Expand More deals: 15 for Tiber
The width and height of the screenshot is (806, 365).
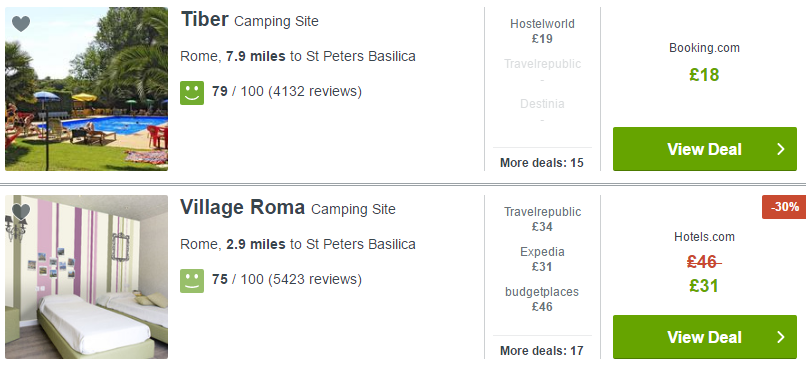point(542,163)
